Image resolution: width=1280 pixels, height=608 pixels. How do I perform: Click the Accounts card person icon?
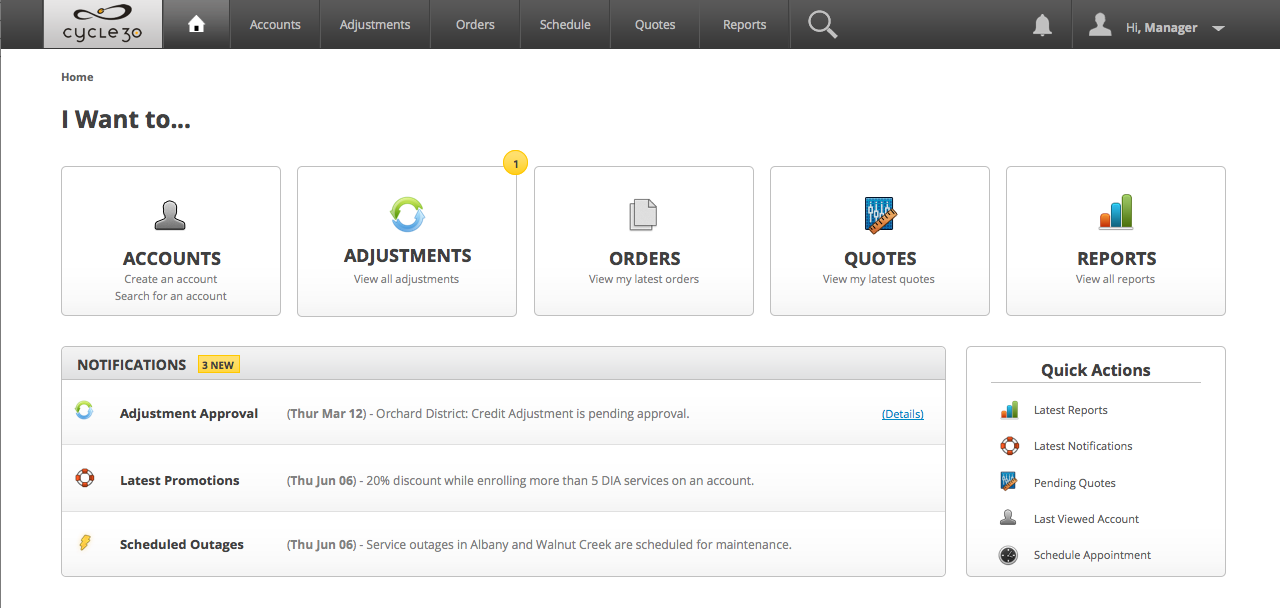(x=170, y=215)
